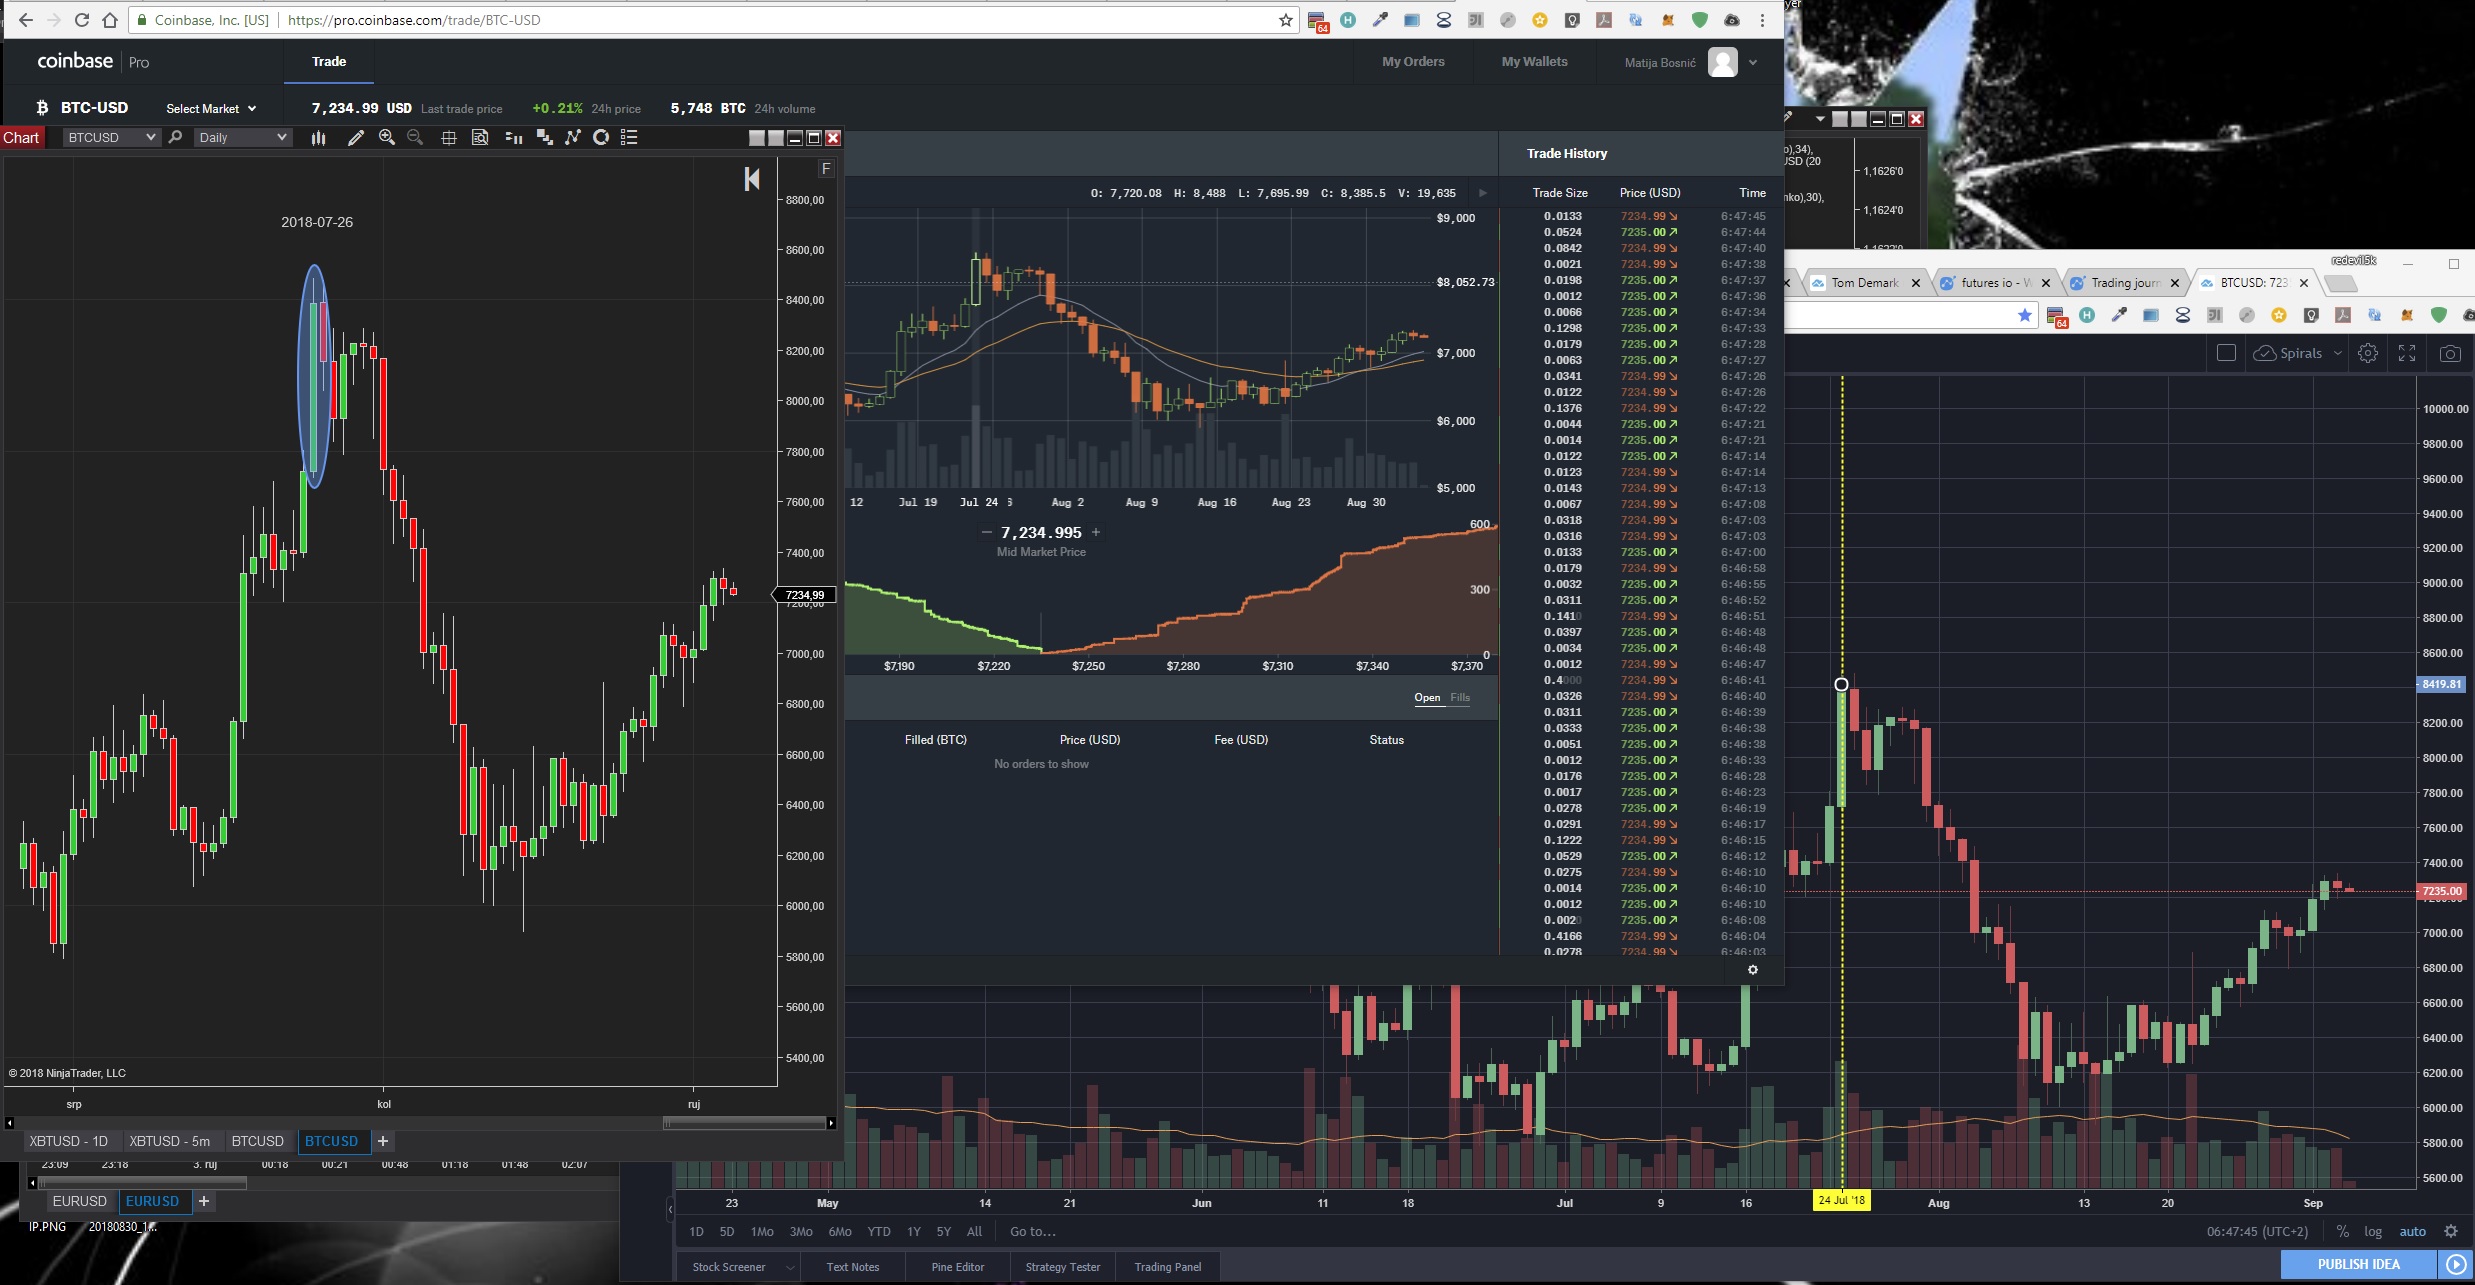Select the pencil draw tool in NinjaTrader
The height and width of the screenshot is (1285, 2475).
click(355, 138)
